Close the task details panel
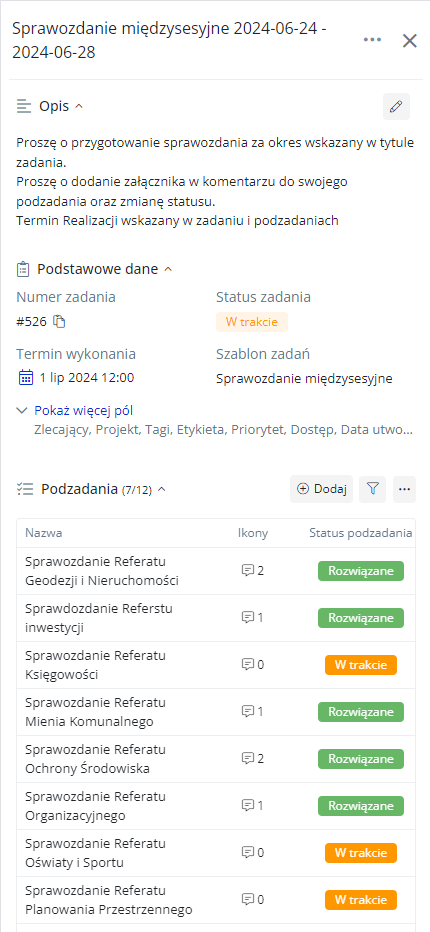This screenshot has height=932, width=430. click(x=410, y=40)
